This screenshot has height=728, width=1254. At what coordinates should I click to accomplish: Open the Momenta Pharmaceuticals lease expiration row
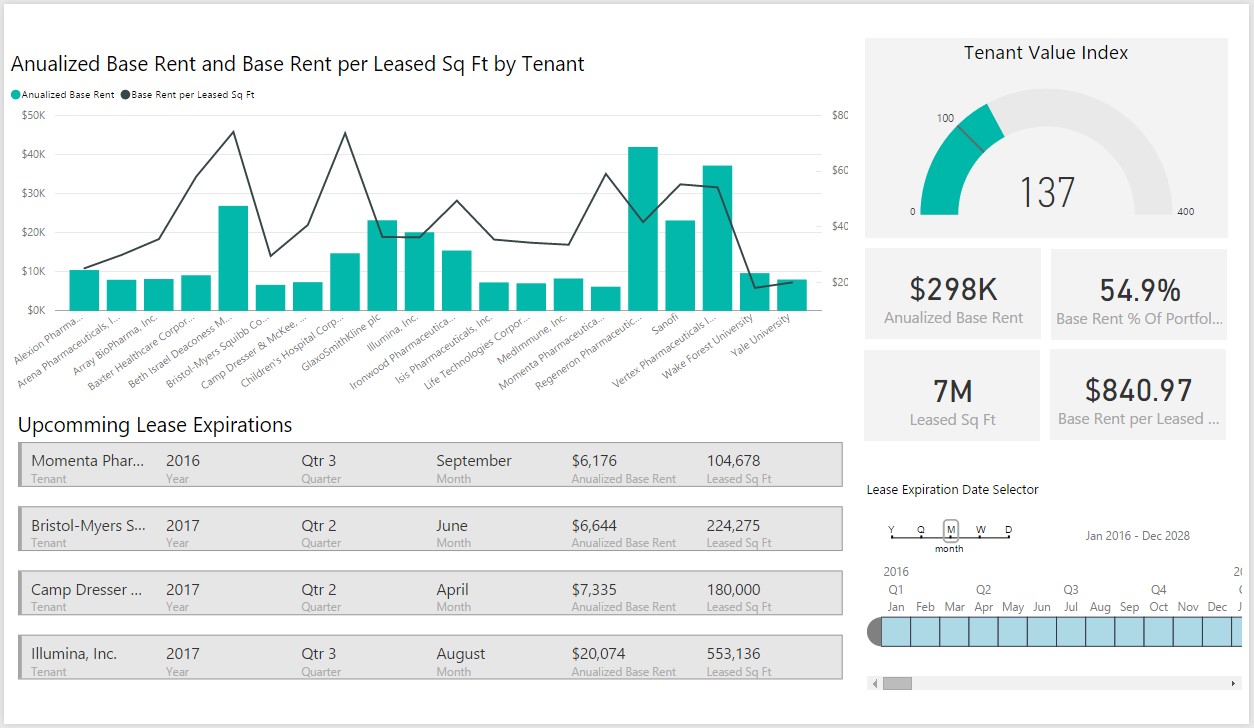point(430,465)
